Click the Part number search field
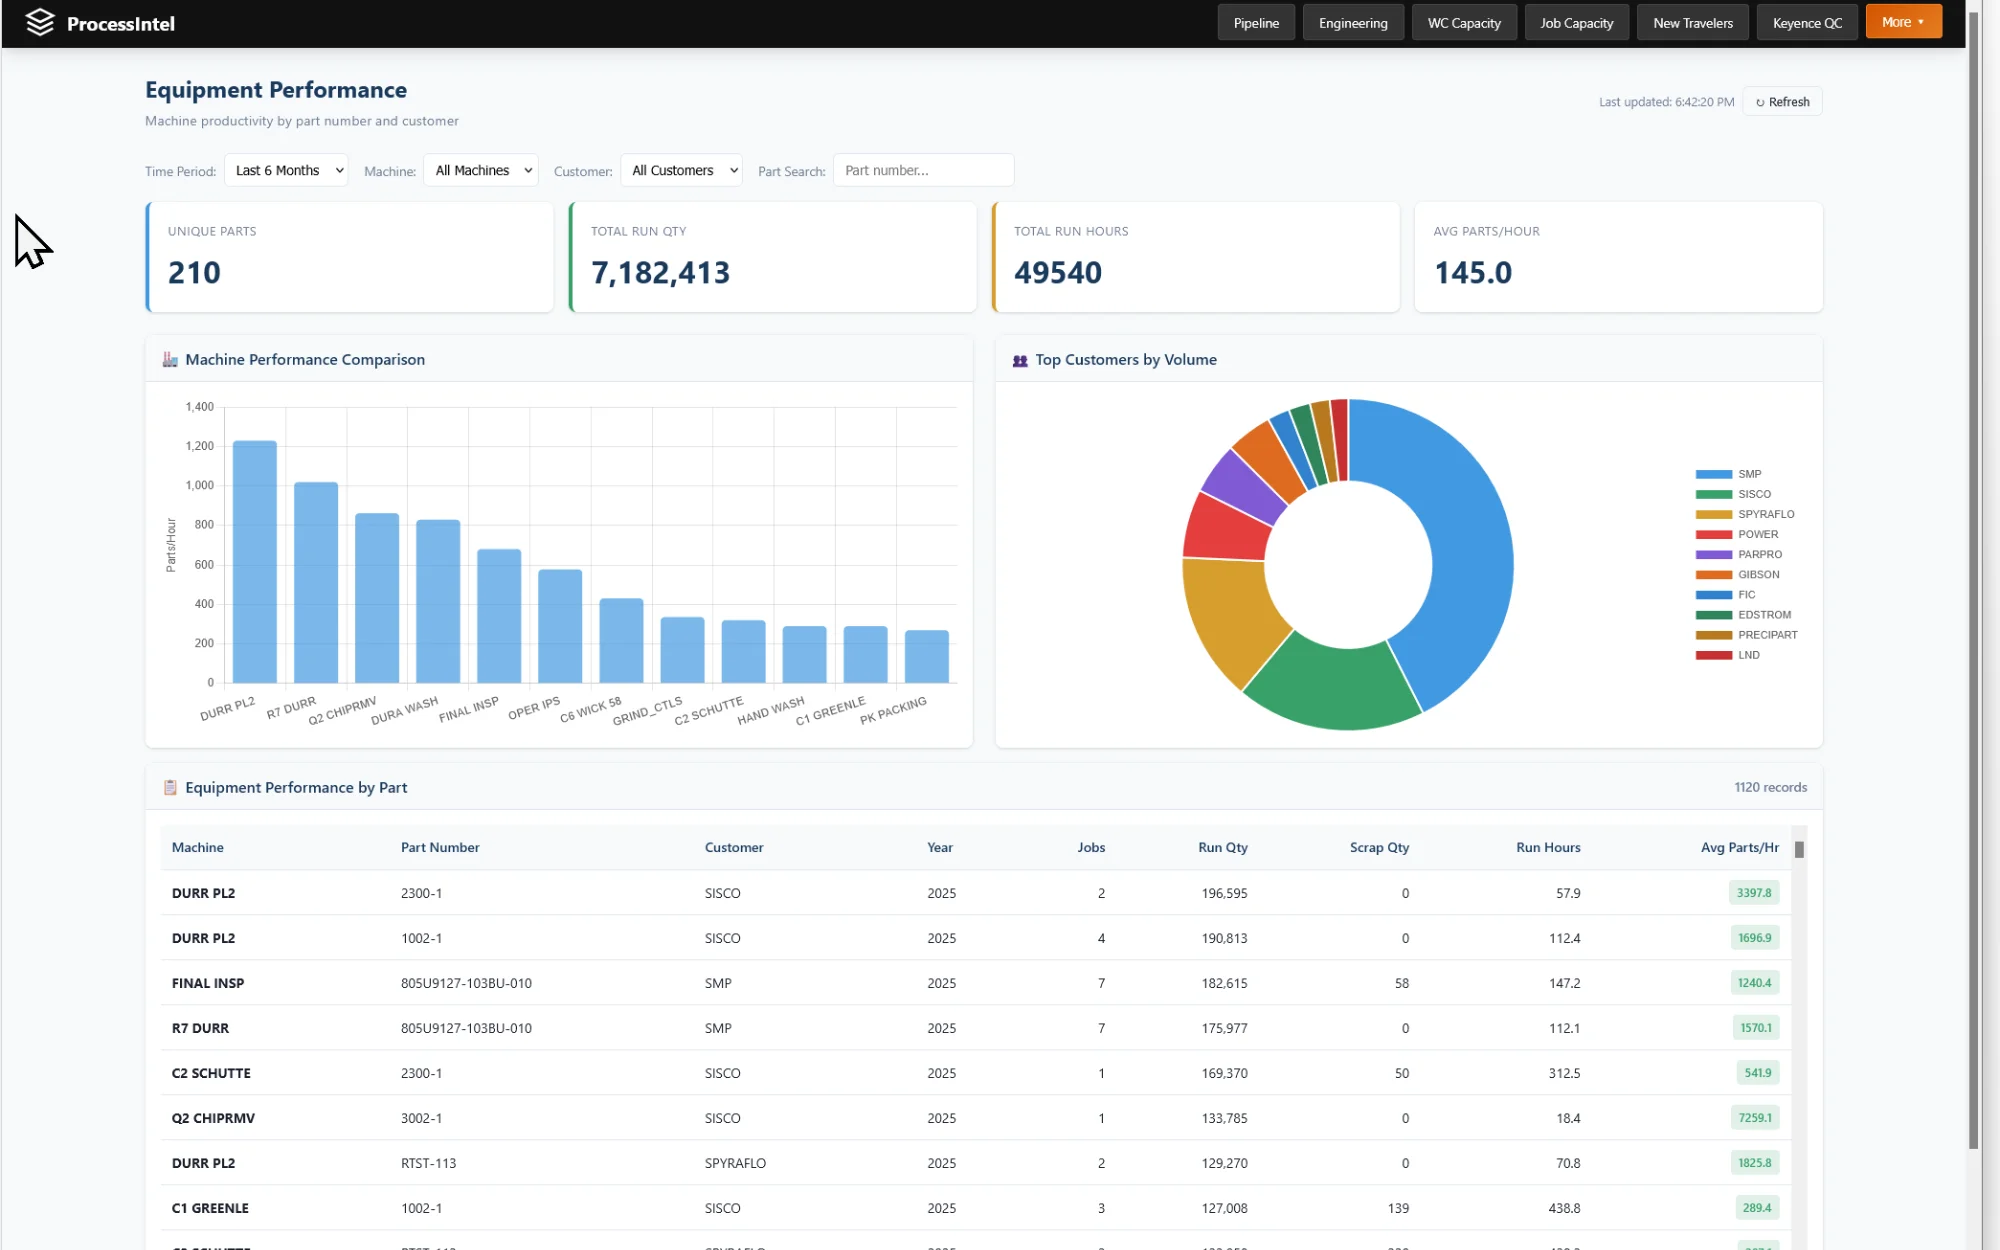Screen dimensions: 2000x1250 coord(923,171)
